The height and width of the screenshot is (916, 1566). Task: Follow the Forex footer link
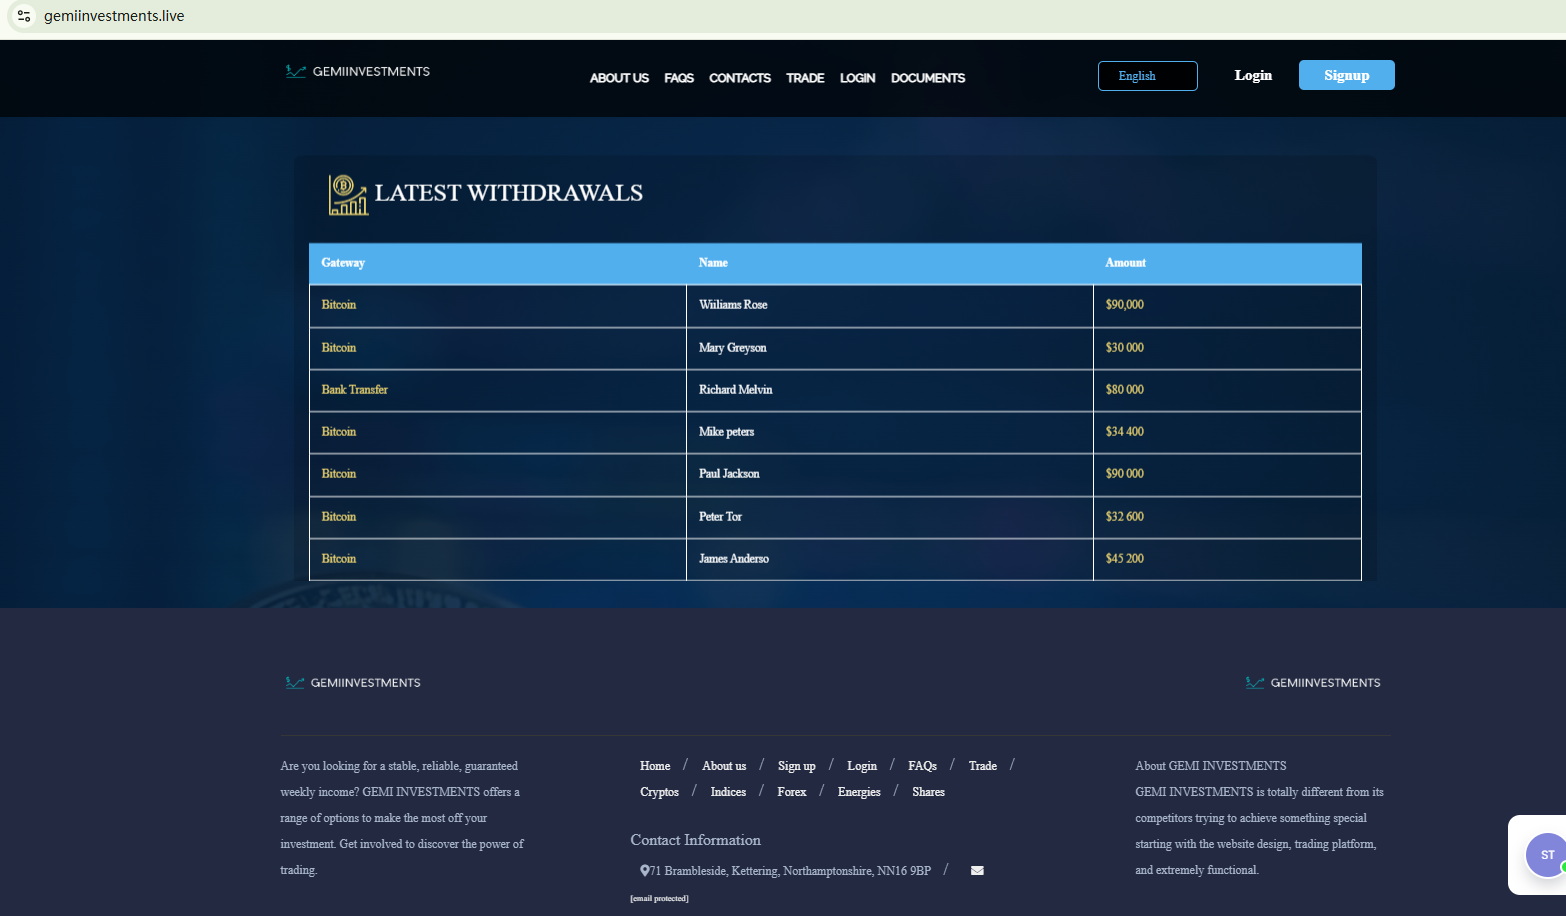791,792
